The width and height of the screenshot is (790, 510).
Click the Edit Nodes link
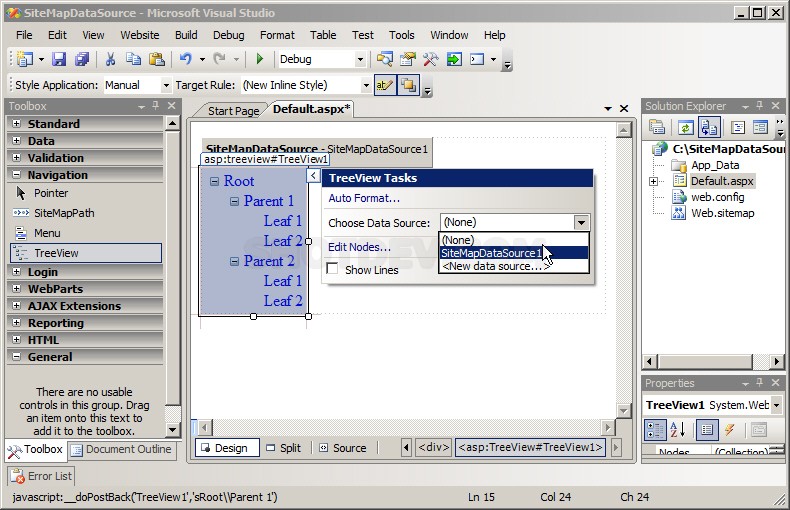[359, 247]
